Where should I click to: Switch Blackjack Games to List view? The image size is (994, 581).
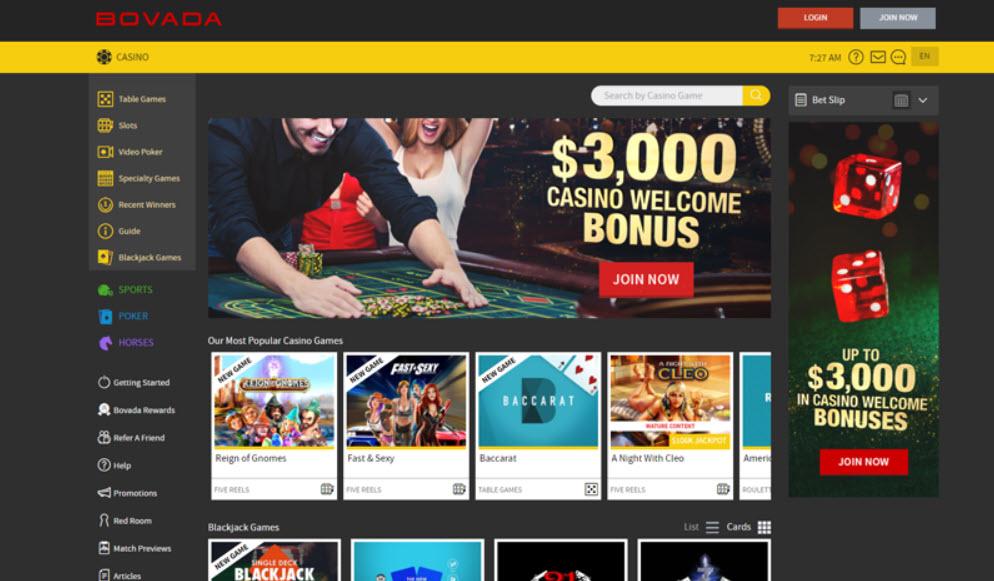[x=701, y=527]
